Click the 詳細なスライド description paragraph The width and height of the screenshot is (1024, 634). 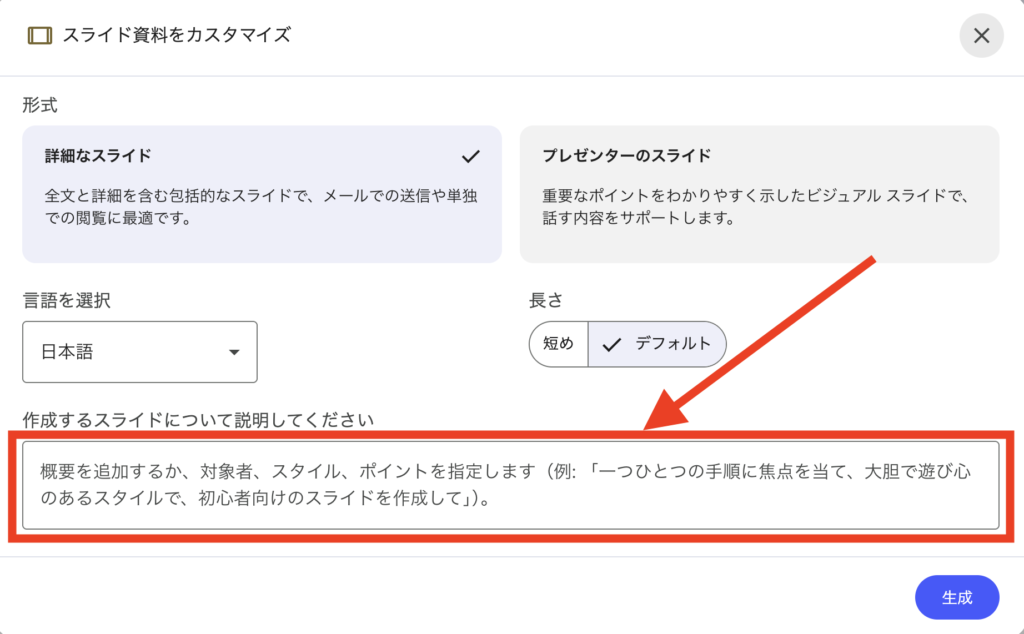pos(262,205)
